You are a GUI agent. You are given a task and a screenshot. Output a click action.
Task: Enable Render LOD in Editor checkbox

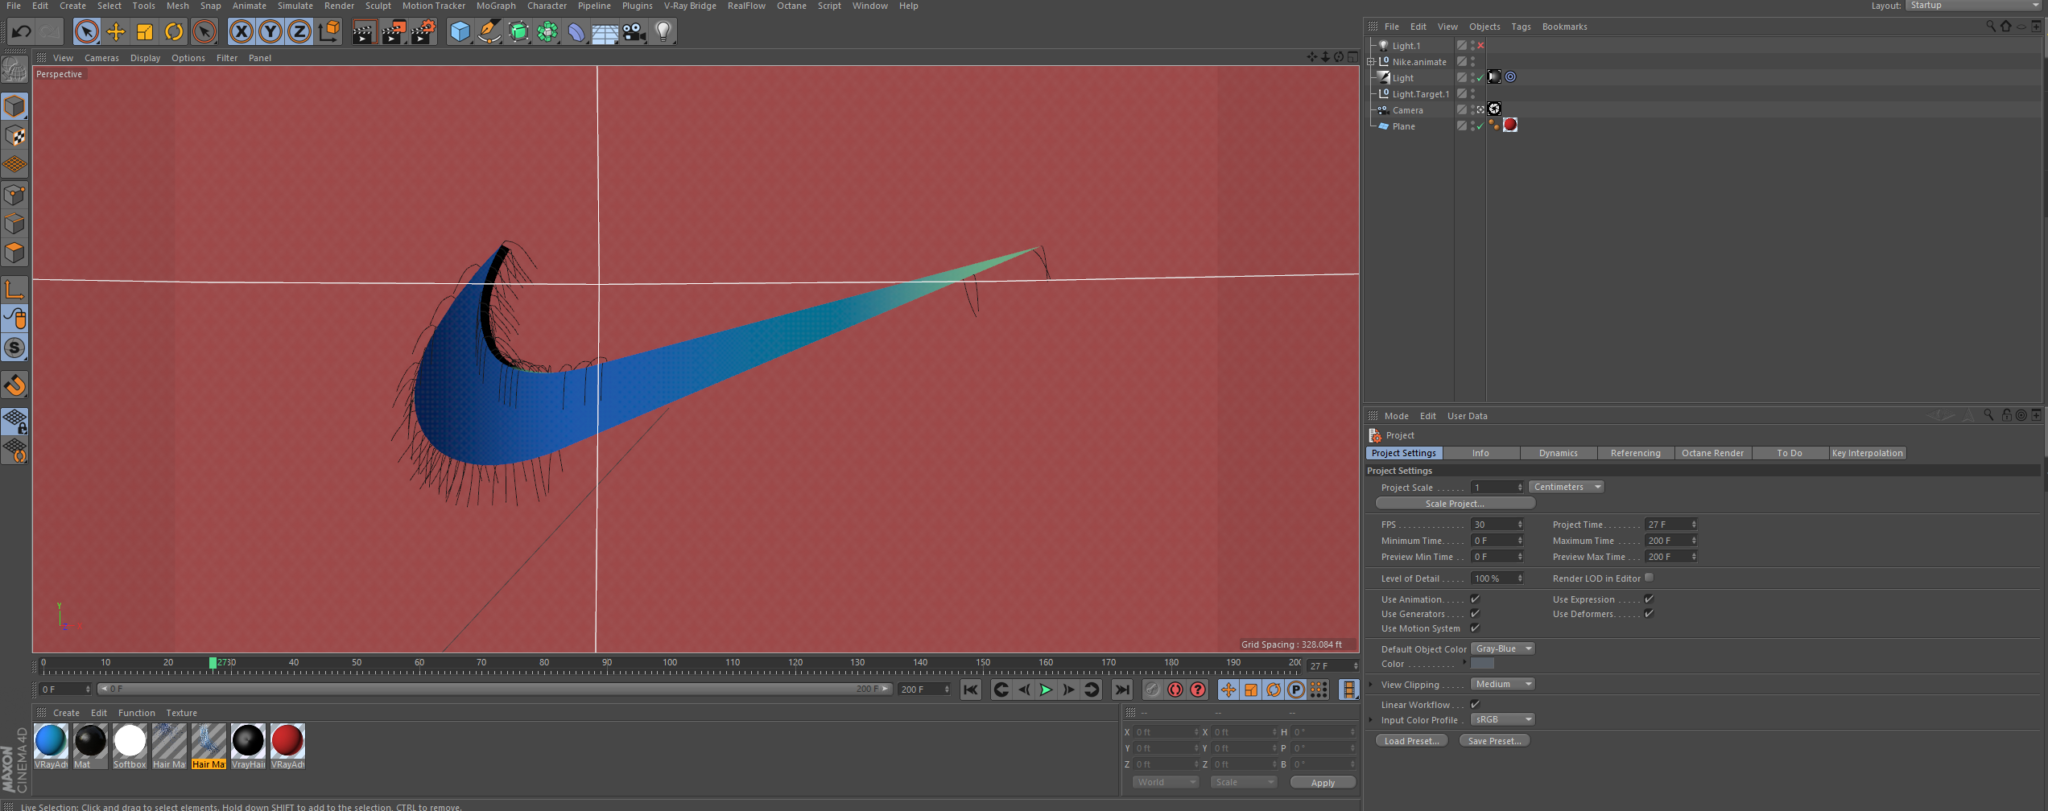pos(1649,577)
